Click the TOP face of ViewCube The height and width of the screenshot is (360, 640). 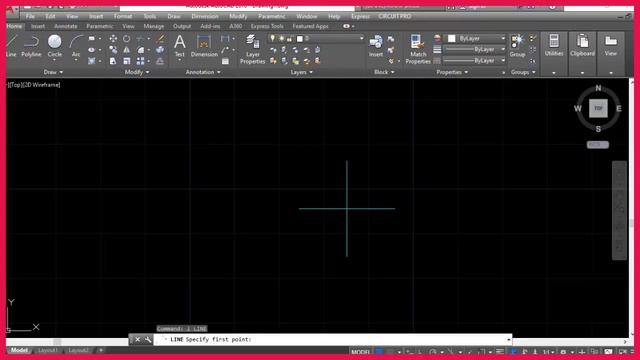598,108
